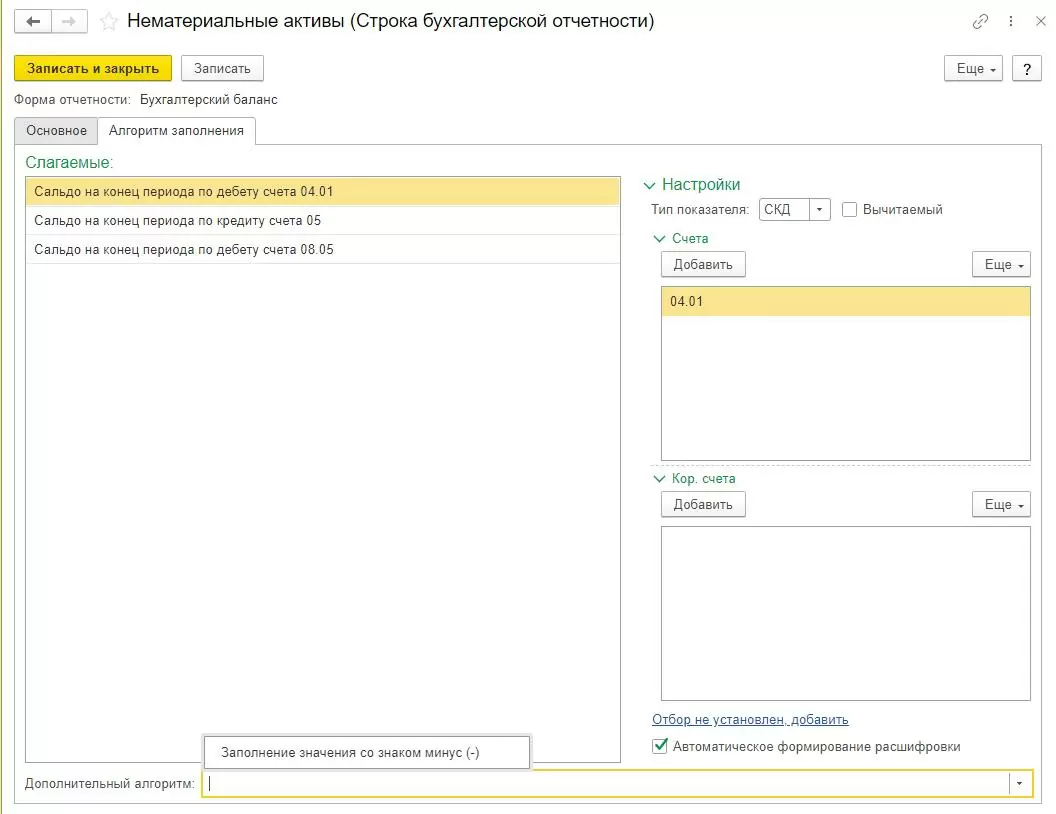Add form to favorites with star icon

click(x=110, y=21)
